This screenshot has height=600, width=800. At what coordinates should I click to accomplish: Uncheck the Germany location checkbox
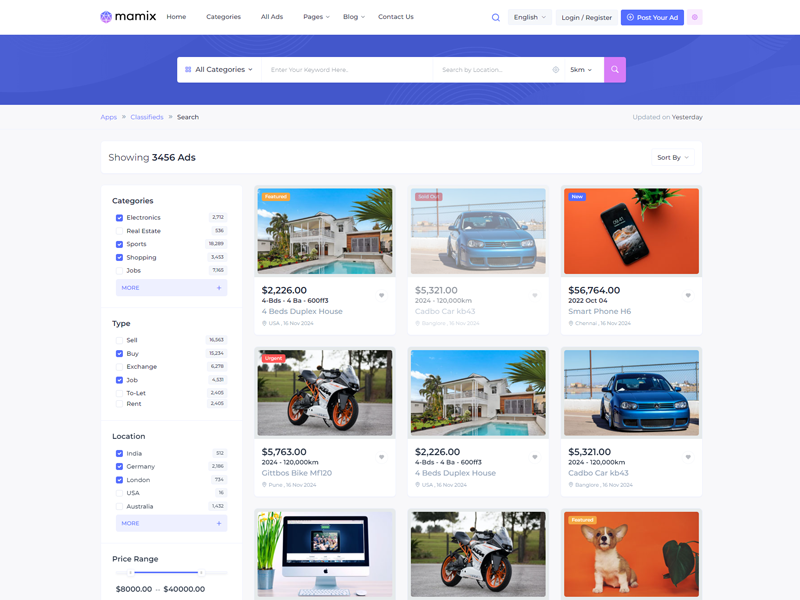pos(119,467)
